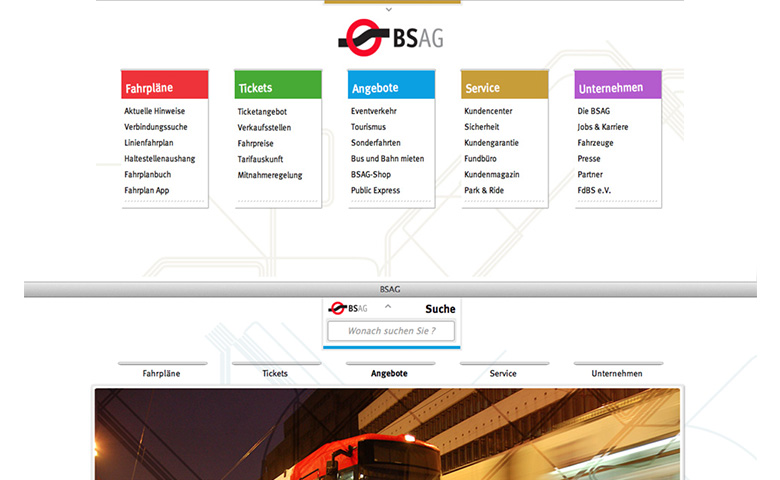Image resolution: width=780 pixels, height=480 pixels.
Task: Open Fahrplan App link
Action: 147,191
